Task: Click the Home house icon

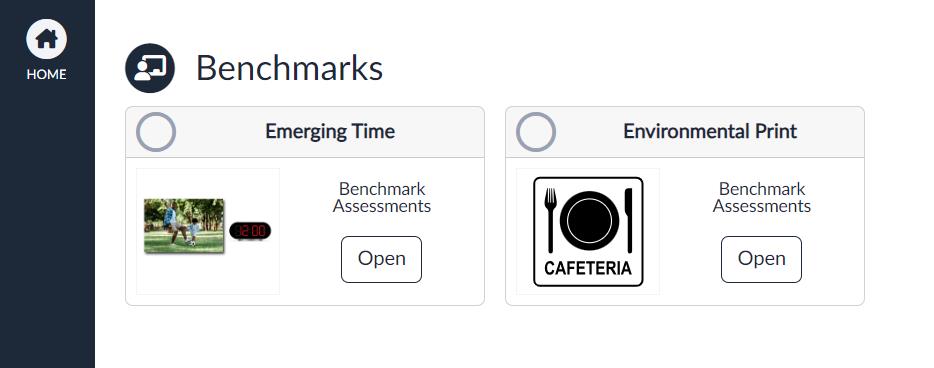Action: pos(46,39)
